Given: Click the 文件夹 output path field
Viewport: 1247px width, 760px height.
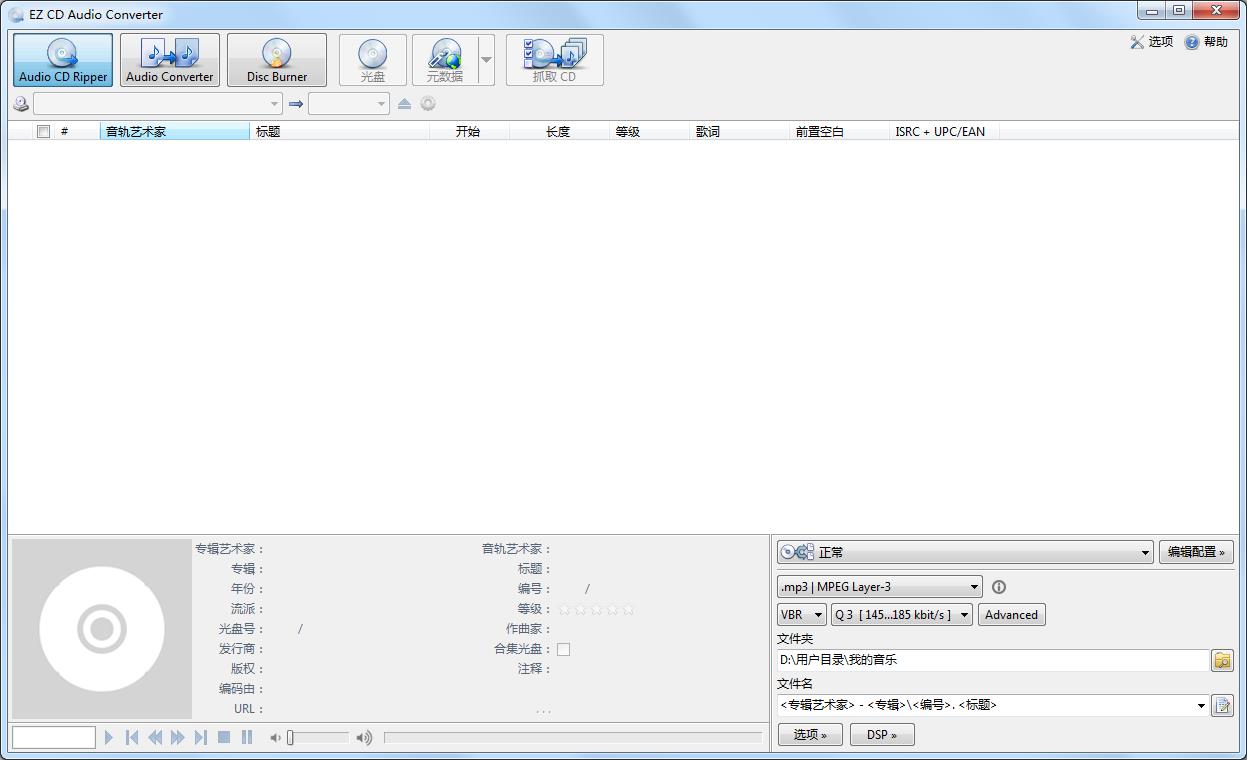Looking at the screenshot, I should pos(992,660).
